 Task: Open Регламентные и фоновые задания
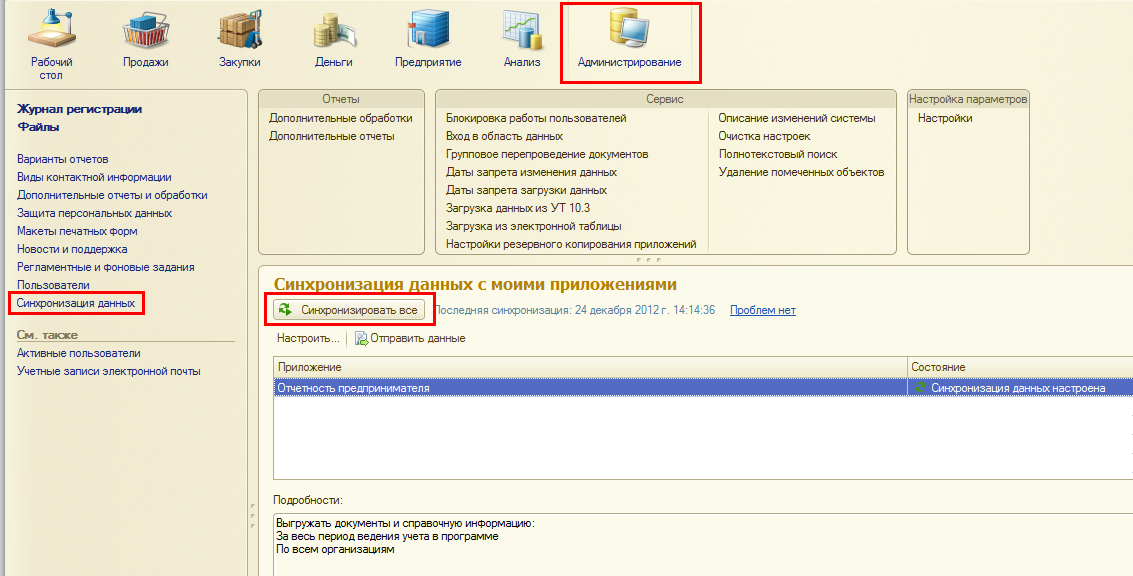click(105, 267)
